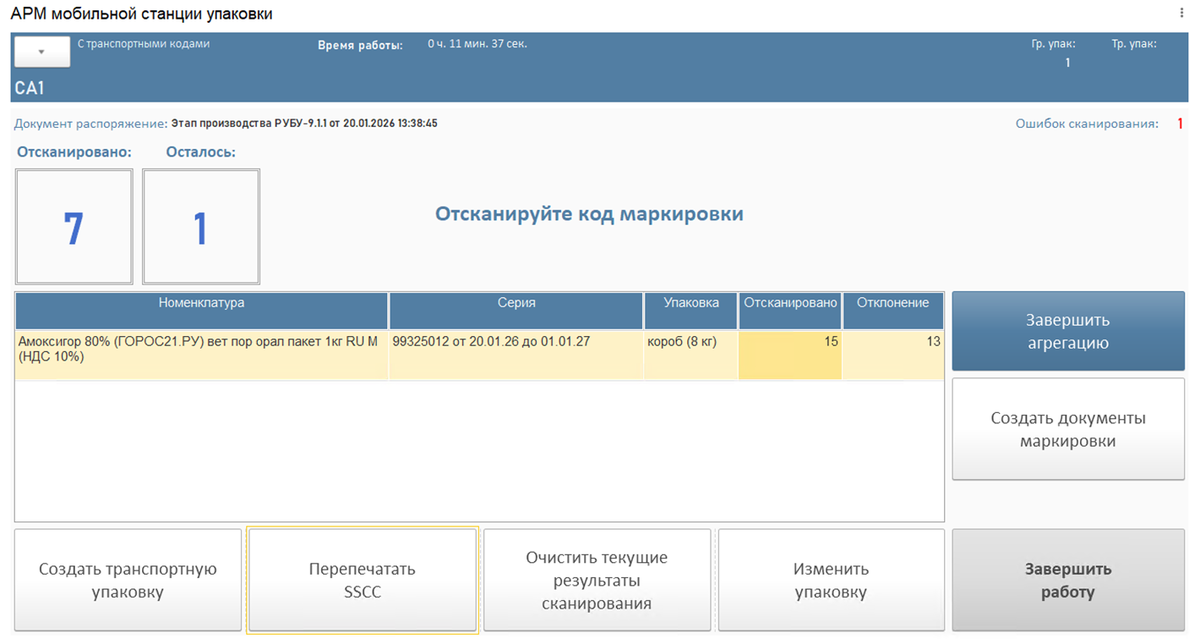
Task: Click the Осталось counter showing 1
Action: coord(200,225)
